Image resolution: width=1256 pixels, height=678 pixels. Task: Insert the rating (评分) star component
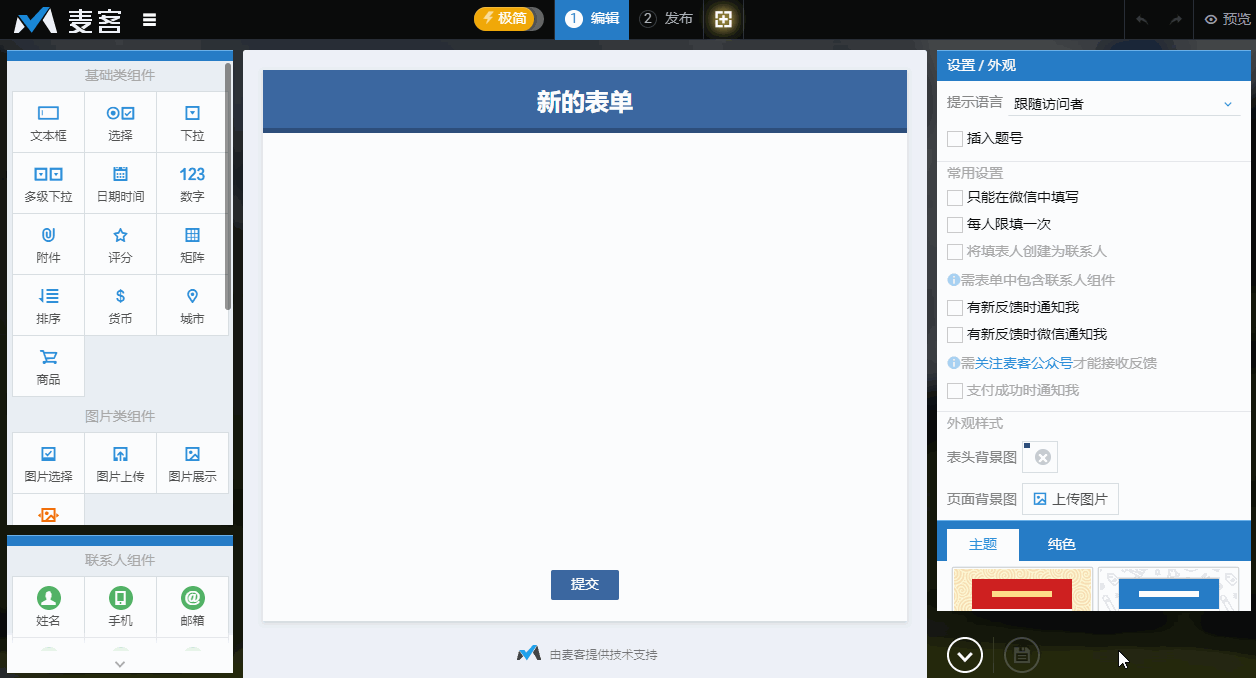(120, 245)
